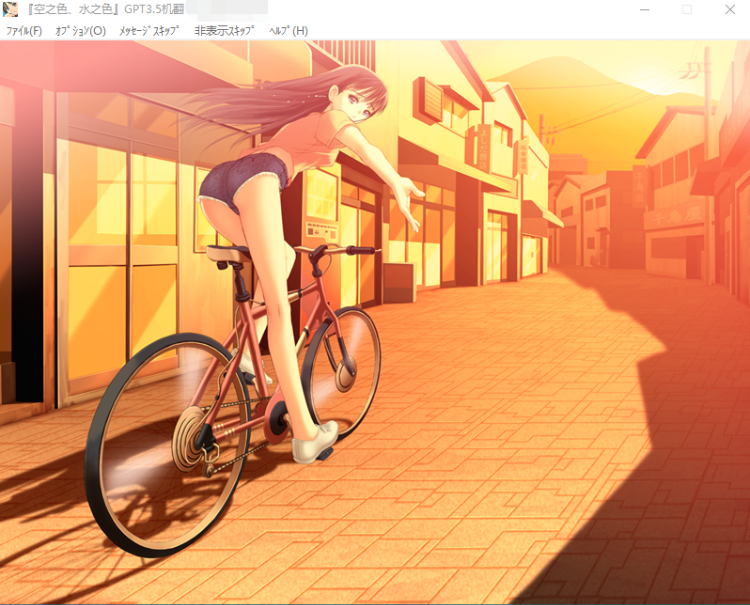The width and height of the screenshot is (750, 605).
Task: Open the オプション(O) menu
Action: click(x=80, y=31)
